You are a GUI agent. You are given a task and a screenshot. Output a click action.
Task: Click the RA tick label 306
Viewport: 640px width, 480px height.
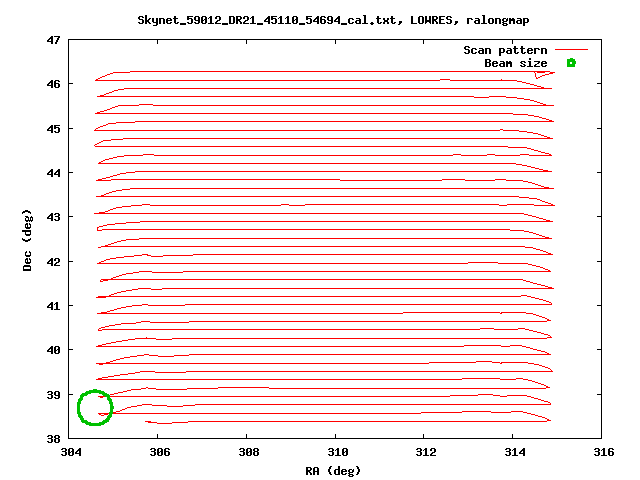pyautogui.click(x=160, y=452)
